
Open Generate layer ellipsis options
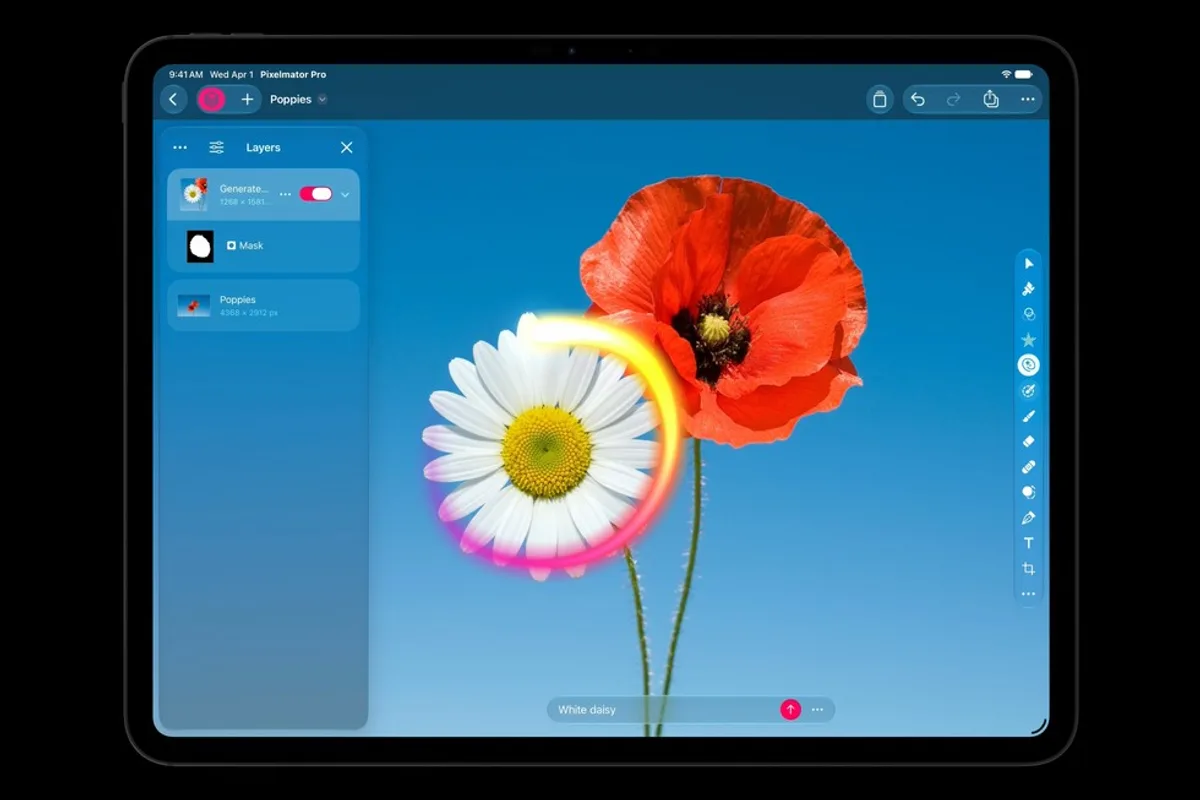point(285,194)
